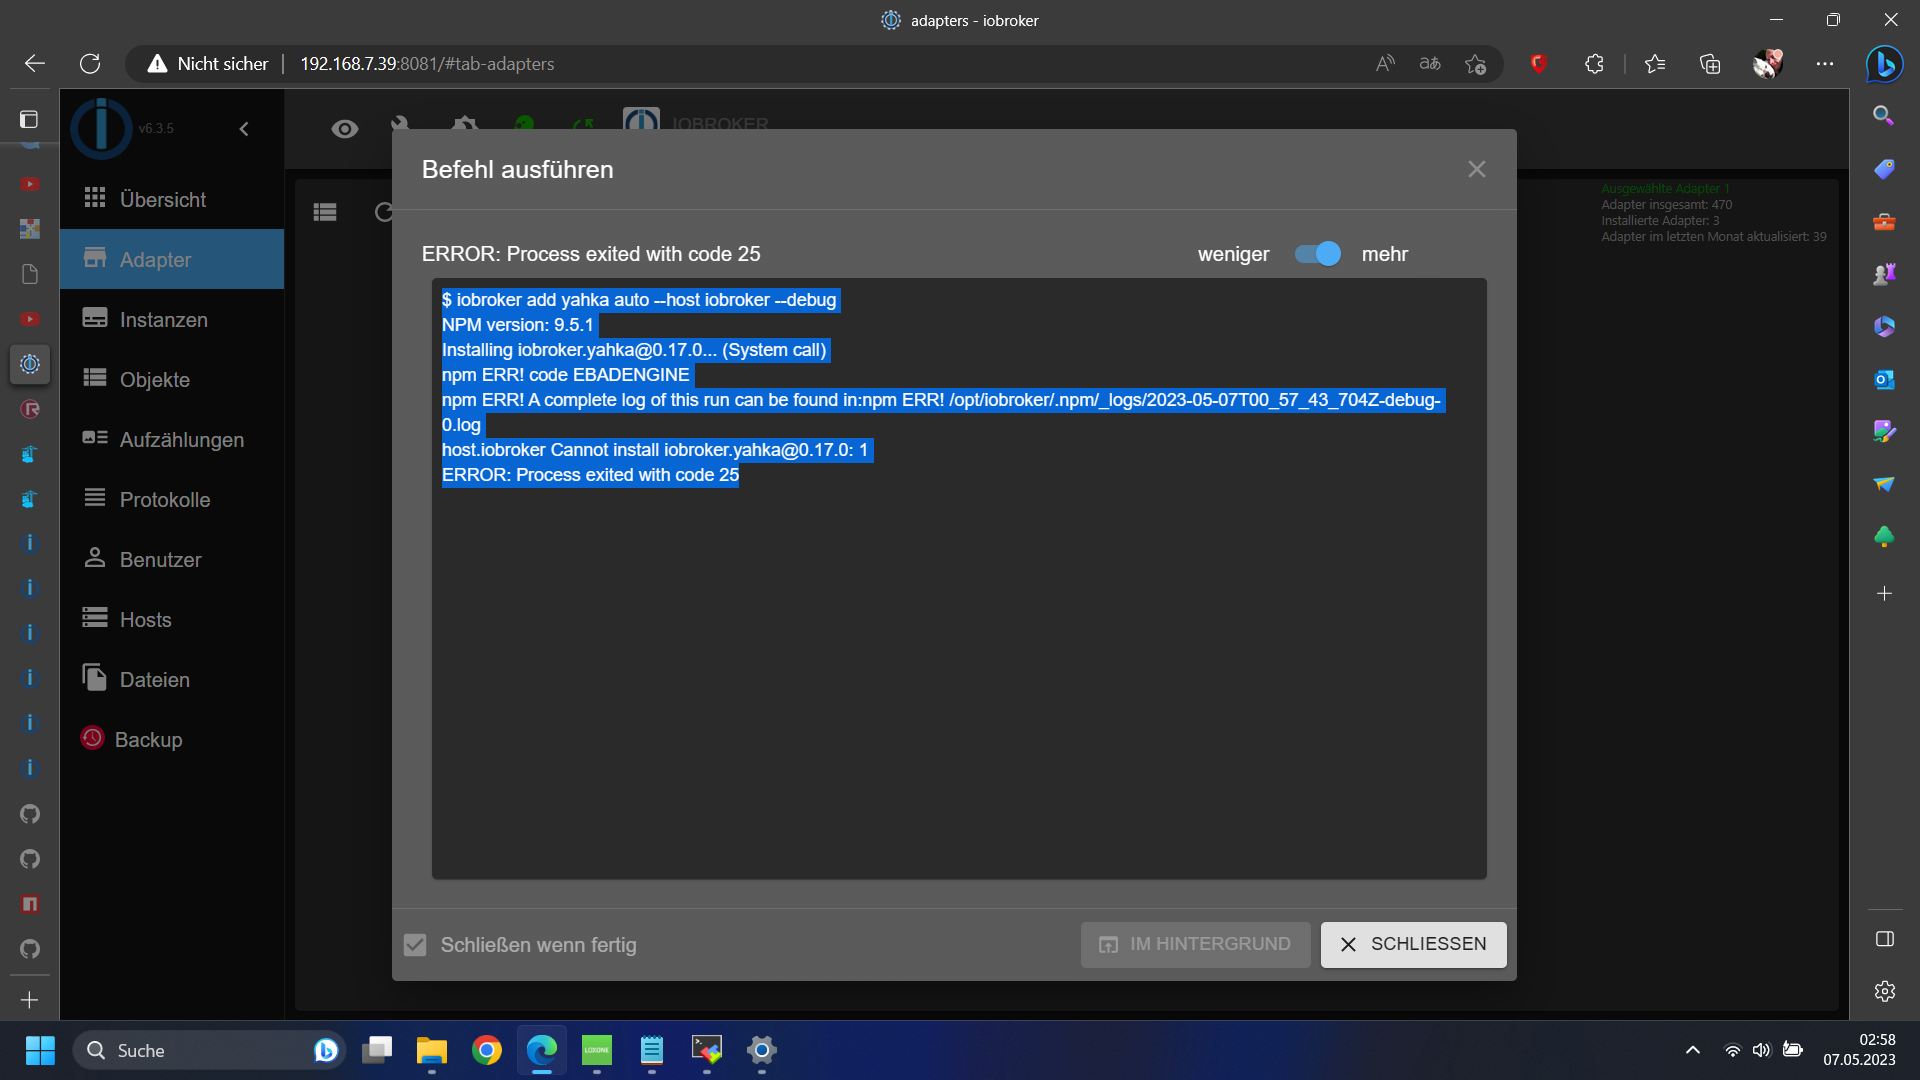The width and height of the screenshot is (1920, 1080).
Task: Open the tools briefcase icon in Edge sidebar
Action: 1884,221
